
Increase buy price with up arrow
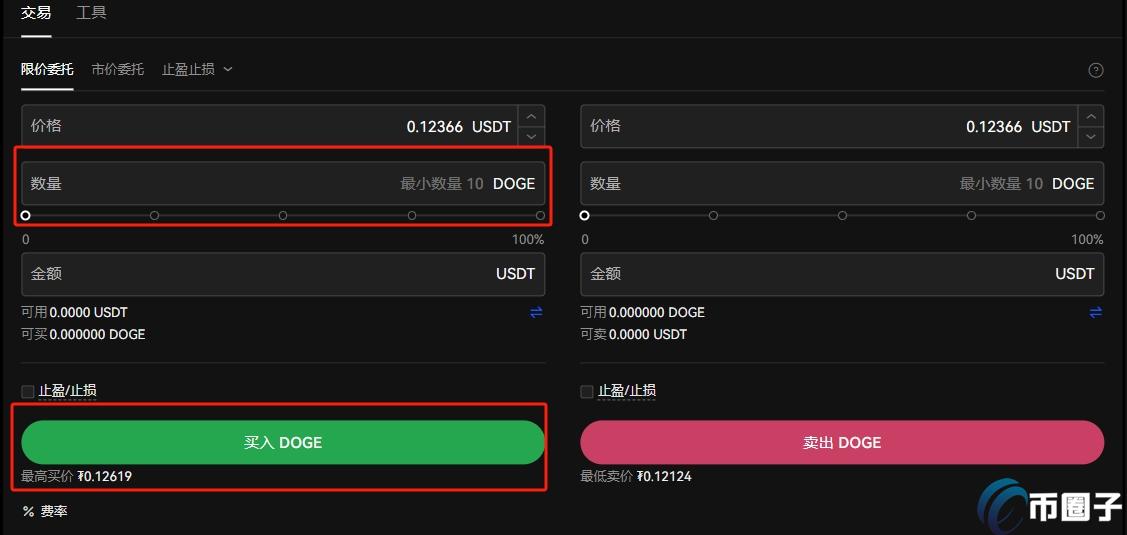(531, 116)
